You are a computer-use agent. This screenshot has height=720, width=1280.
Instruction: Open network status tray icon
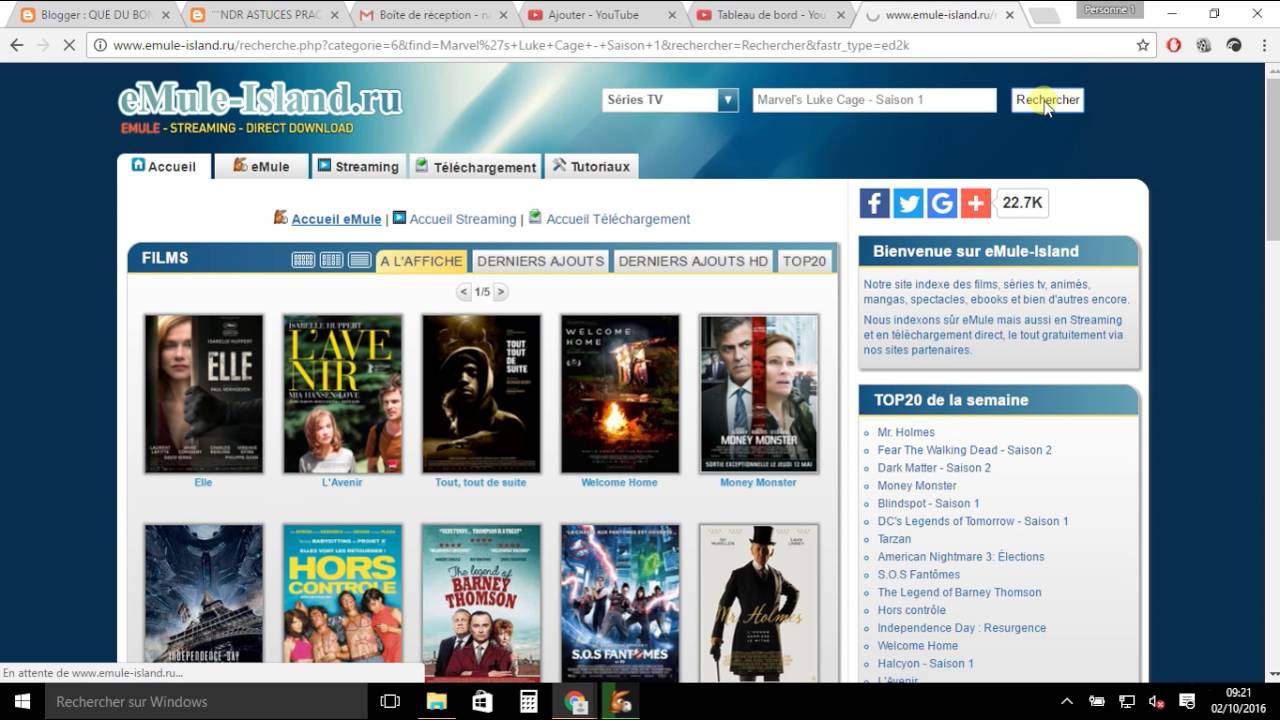point(1127,701)
